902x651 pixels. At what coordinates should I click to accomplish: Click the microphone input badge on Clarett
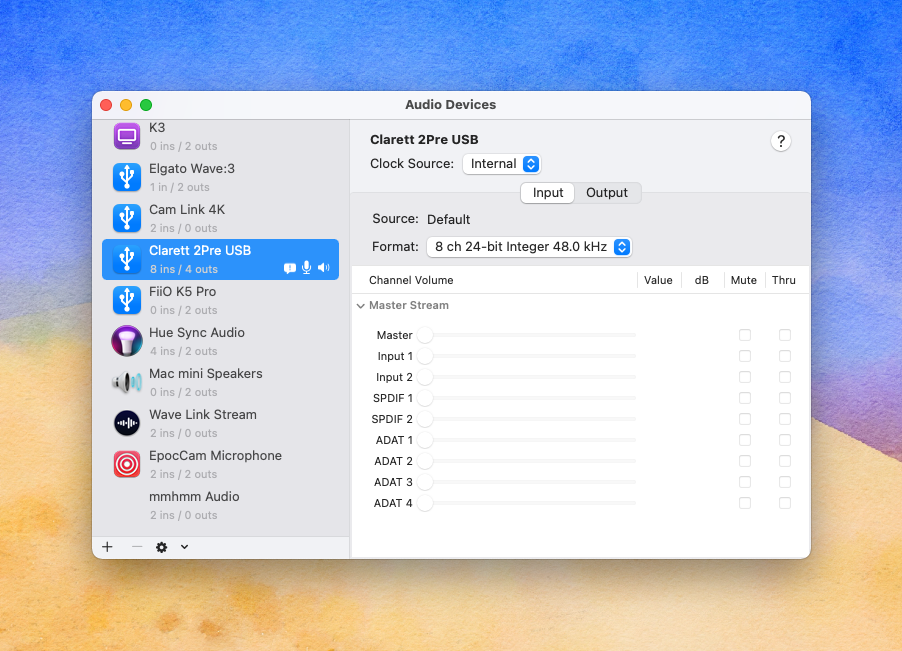[x=307, y=267]
